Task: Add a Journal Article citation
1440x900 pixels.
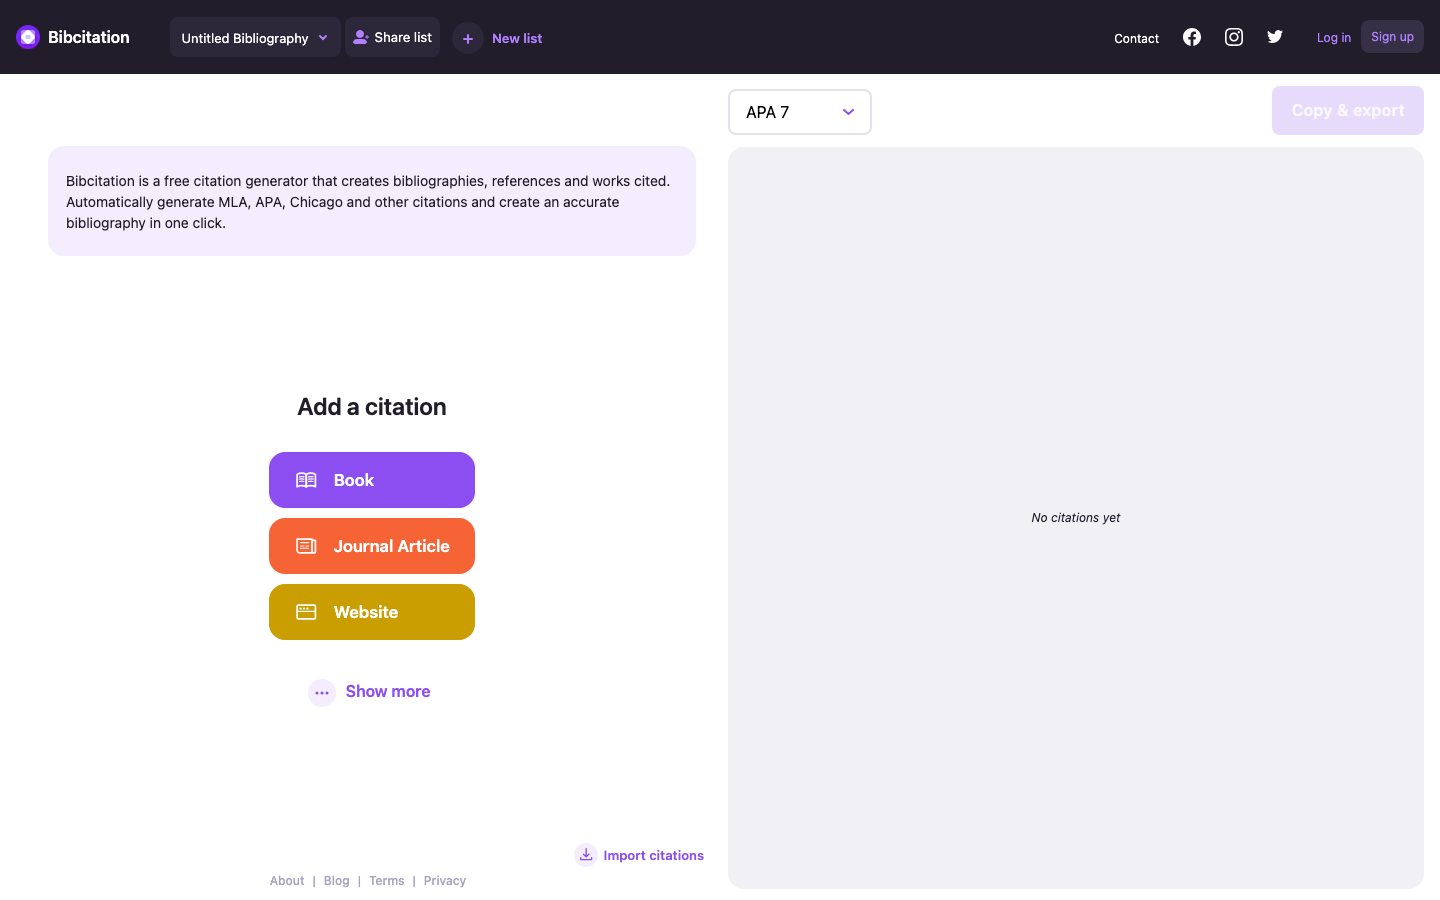Action: (x=372, y=546)
